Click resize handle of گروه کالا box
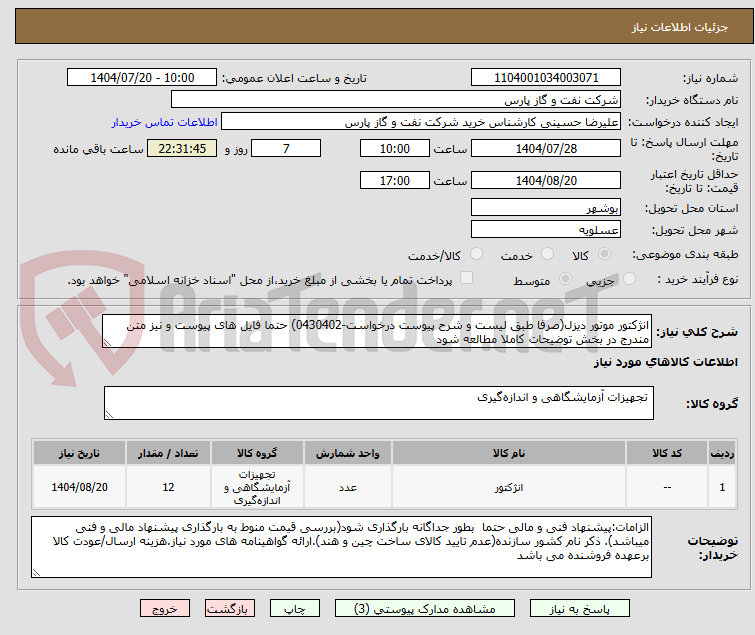The width and height of the screenshot is (755, 635). [x=109, y=415]
